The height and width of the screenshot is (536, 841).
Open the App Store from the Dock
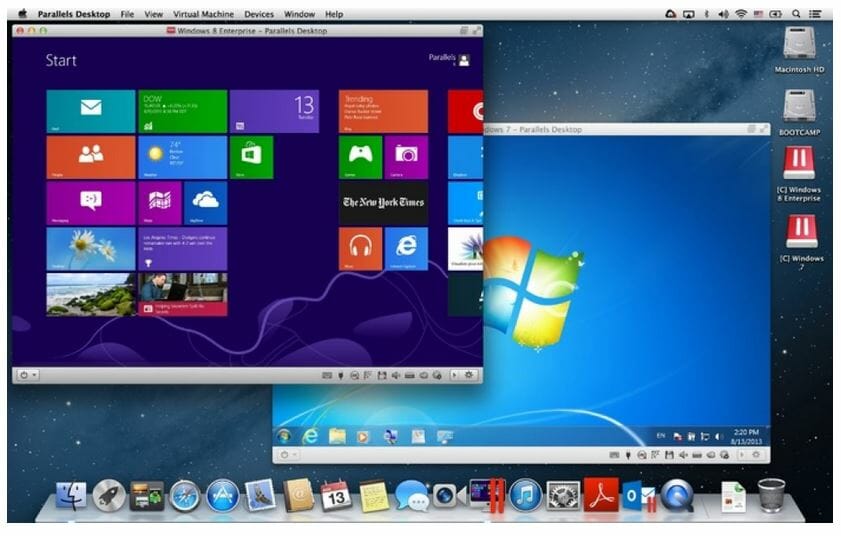[x=223, y=495]
